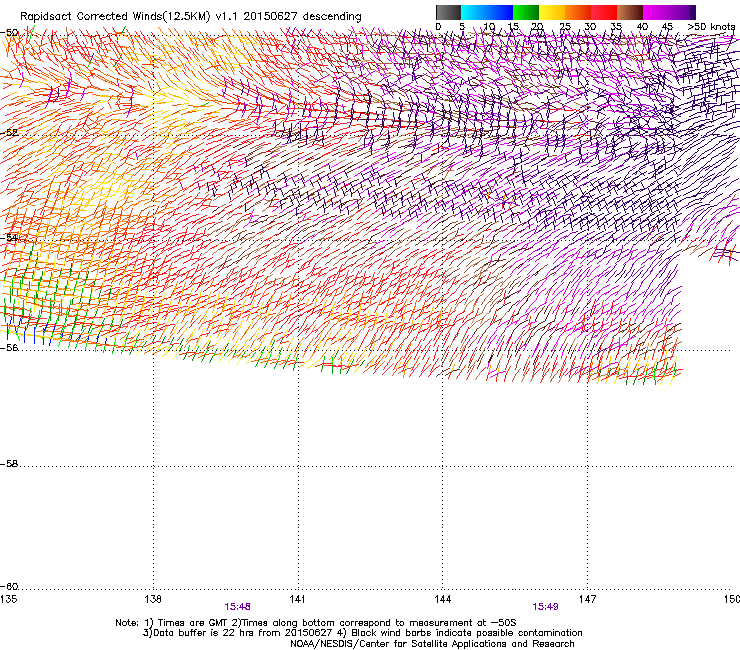Click the magenta-purple 40-50 knots legend swatch
This screenshot has height=650, width=740.
669,12
